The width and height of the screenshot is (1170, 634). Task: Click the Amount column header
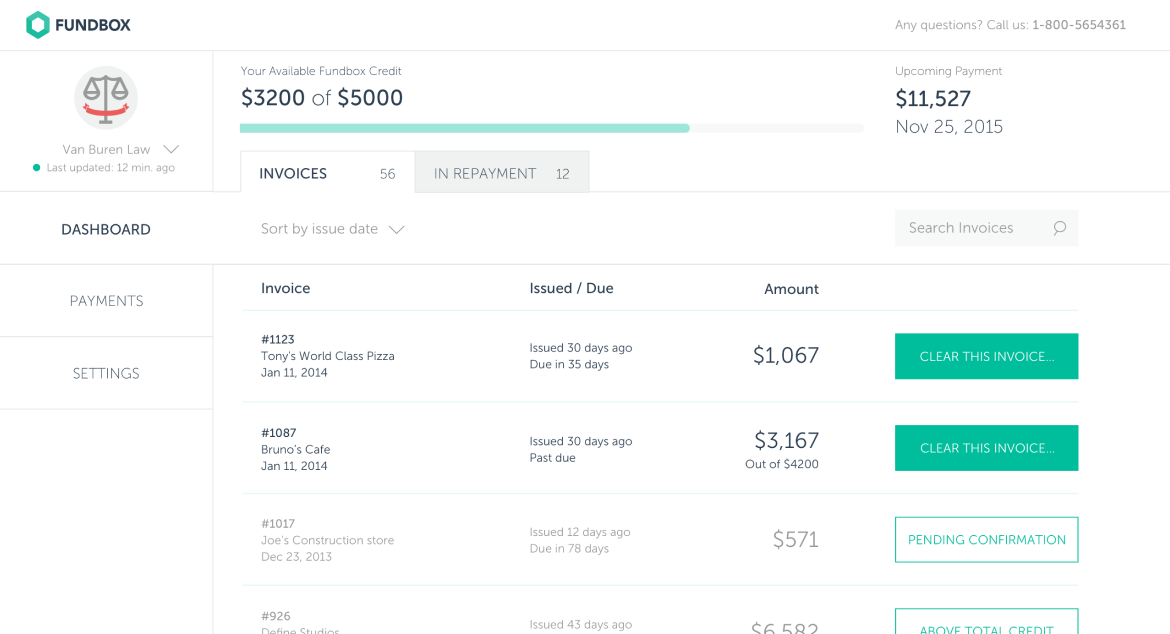pos(791,289)
